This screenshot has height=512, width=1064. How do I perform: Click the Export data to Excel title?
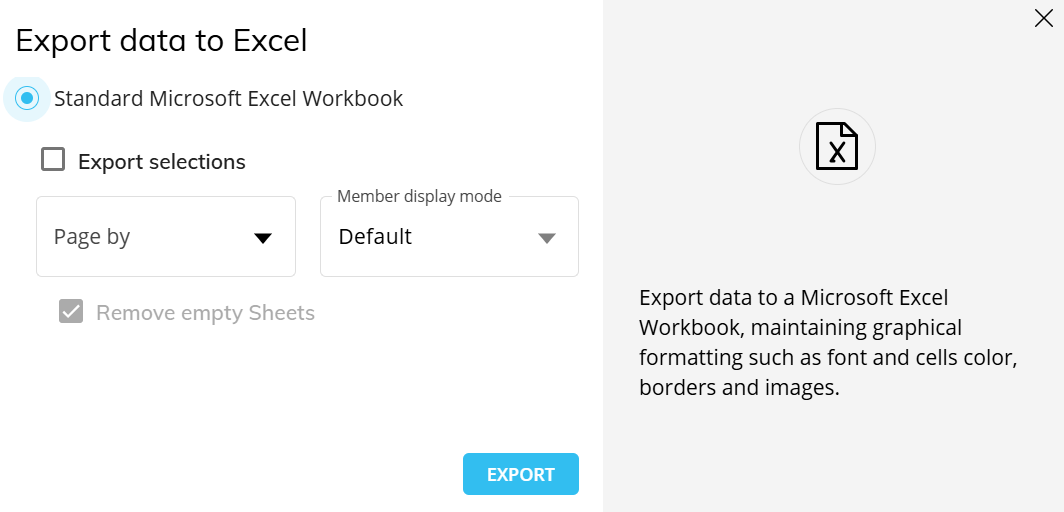(x=162, y=41)
